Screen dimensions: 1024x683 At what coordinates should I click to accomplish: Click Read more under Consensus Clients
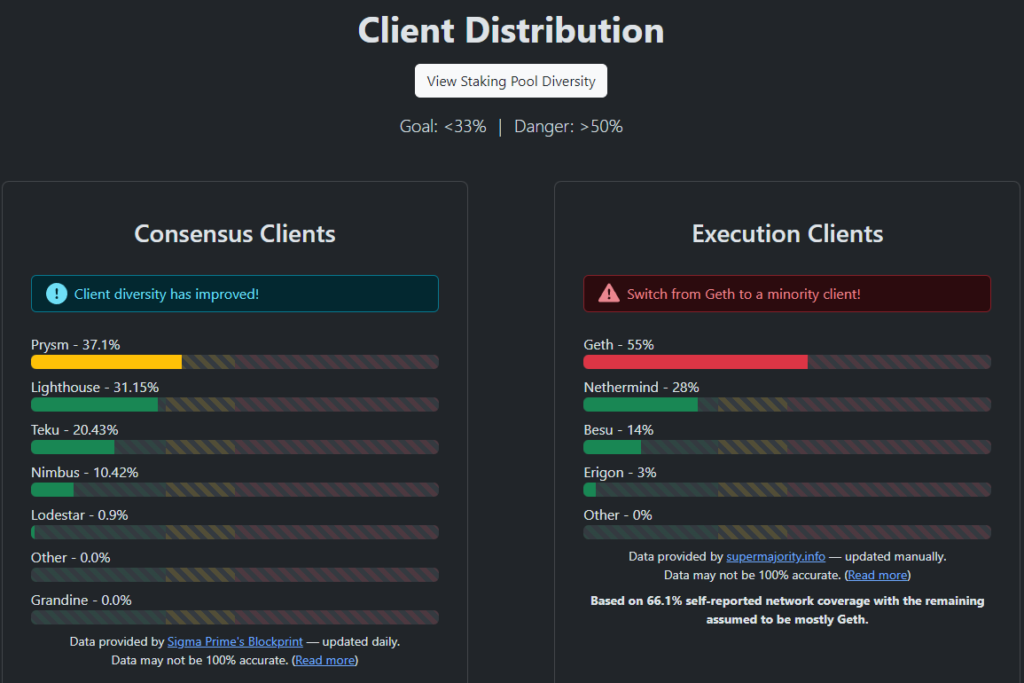[324, 660]
